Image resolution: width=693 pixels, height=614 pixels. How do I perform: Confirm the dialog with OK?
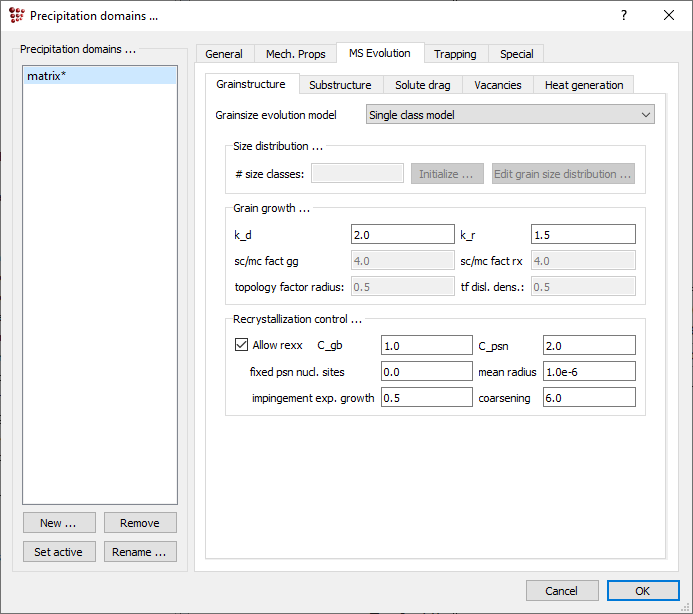[x=642, y=591]
